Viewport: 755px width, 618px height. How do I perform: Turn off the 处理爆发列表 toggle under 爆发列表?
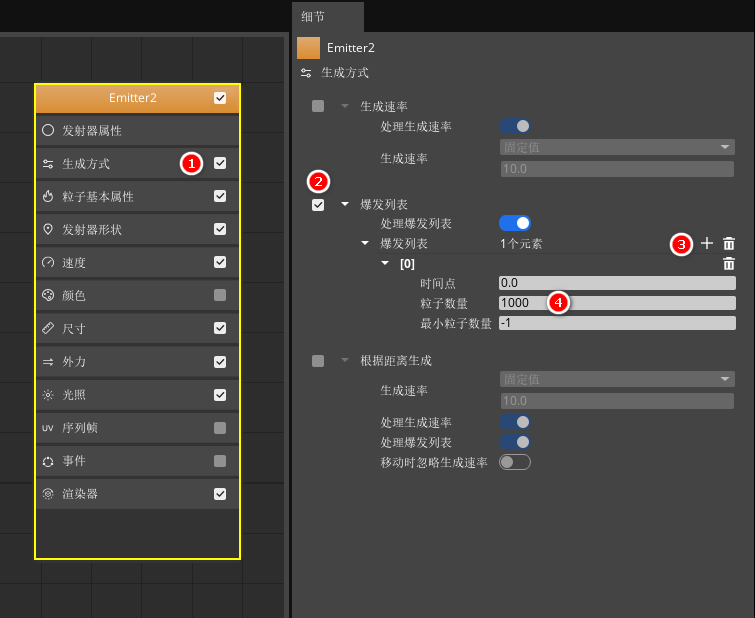(x=514, y=223)
